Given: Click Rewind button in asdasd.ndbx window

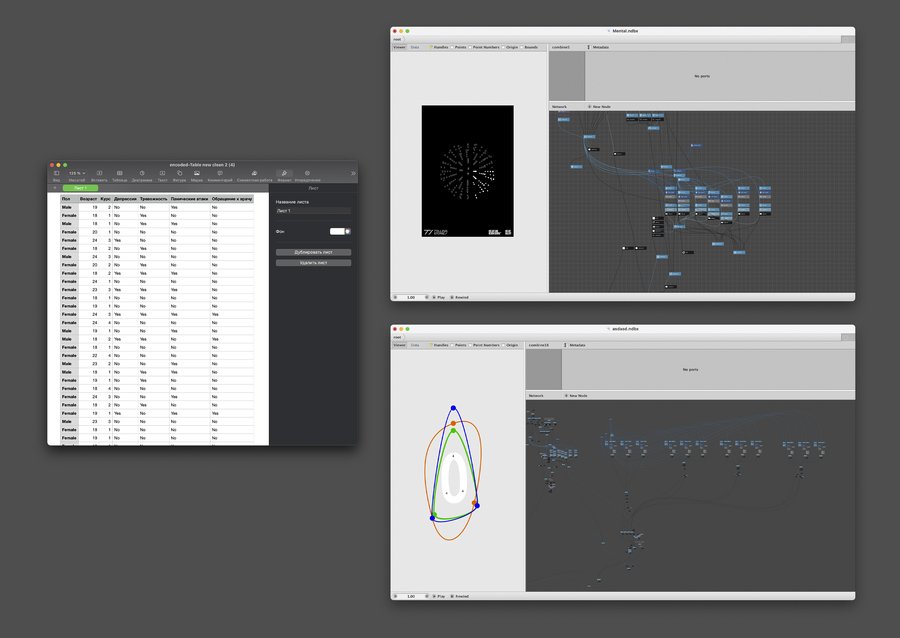Looking at the screenshot, I should point(459,596).
